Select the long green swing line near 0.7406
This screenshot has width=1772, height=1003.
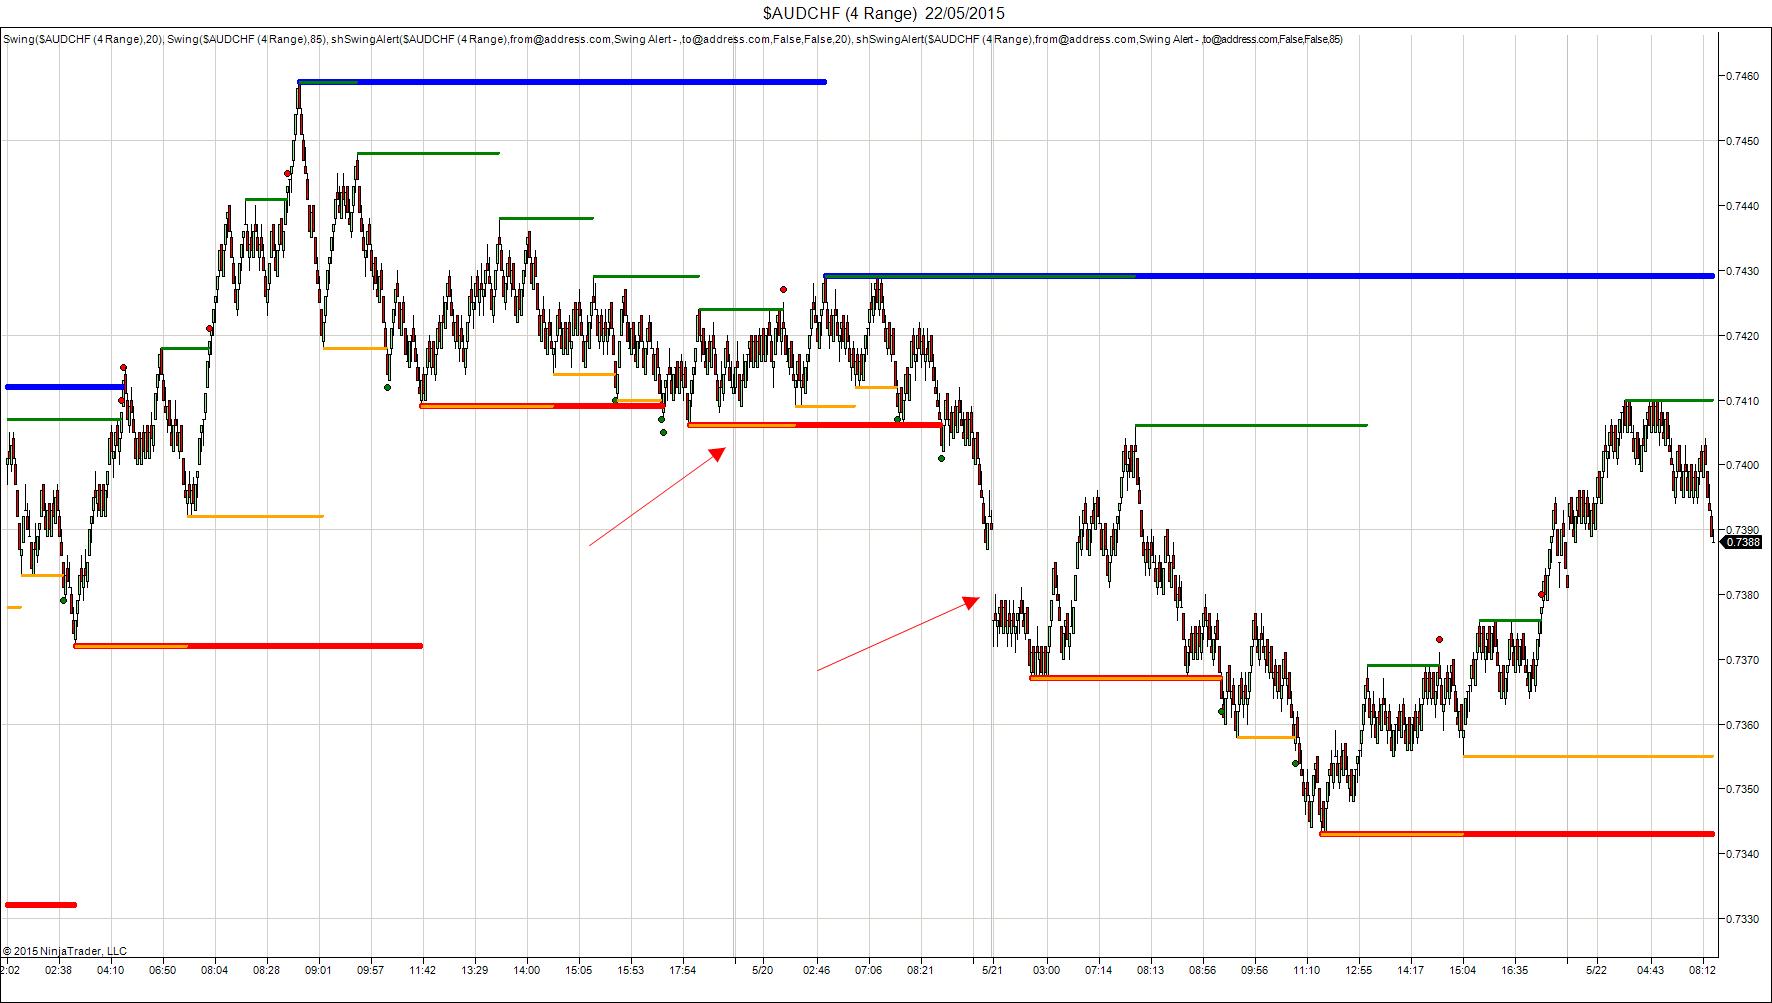click(x=1251, y=426)
